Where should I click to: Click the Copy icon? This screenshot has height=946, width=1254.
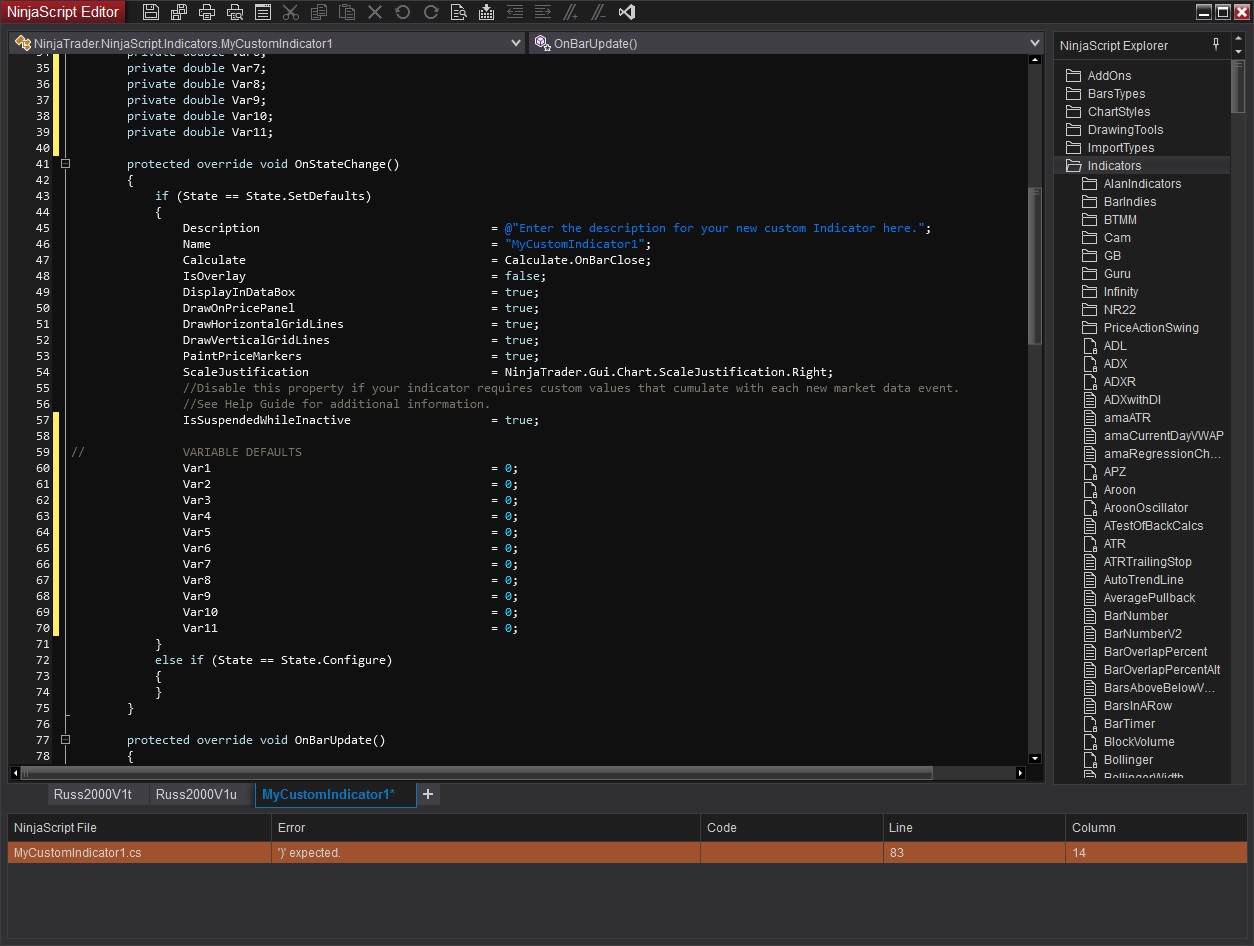click(319, 13)
